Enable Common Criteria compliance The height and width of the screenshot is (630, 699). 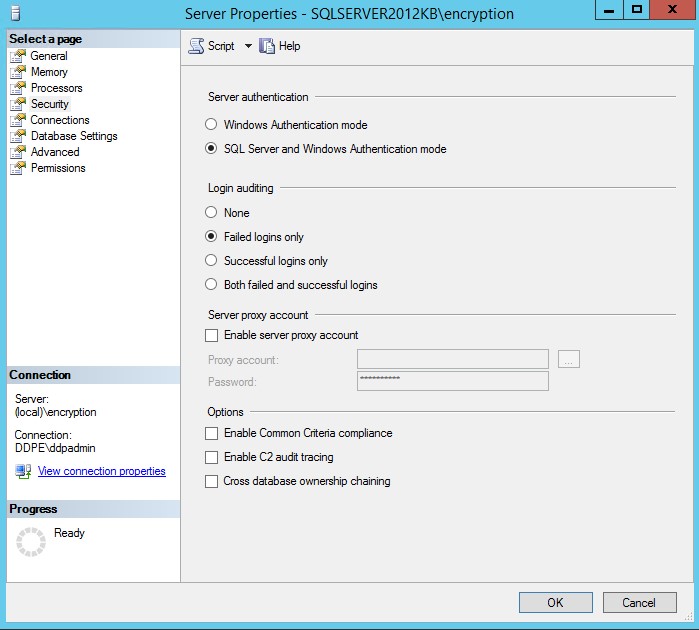pyautogui.click(x=211, y=433)
